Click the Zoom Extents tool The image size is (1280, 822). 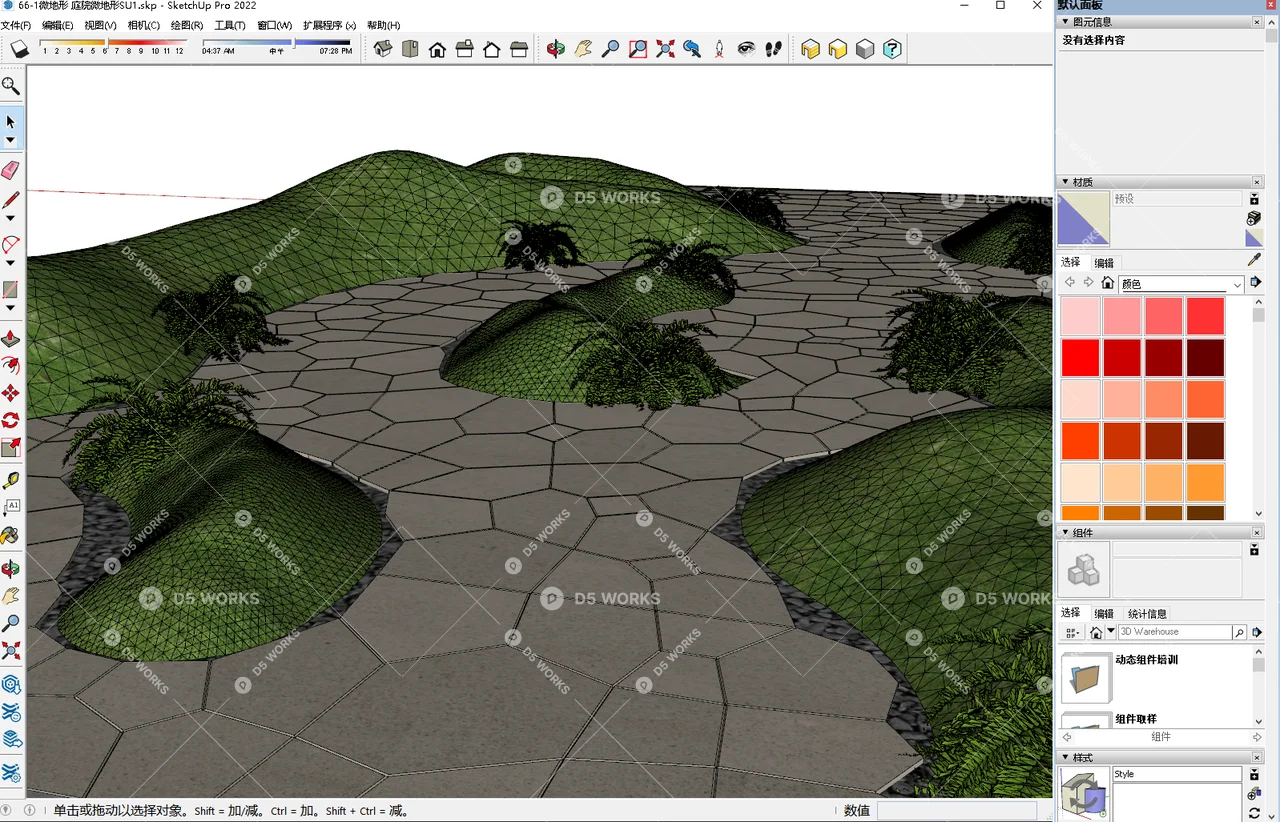pos(665,47)
